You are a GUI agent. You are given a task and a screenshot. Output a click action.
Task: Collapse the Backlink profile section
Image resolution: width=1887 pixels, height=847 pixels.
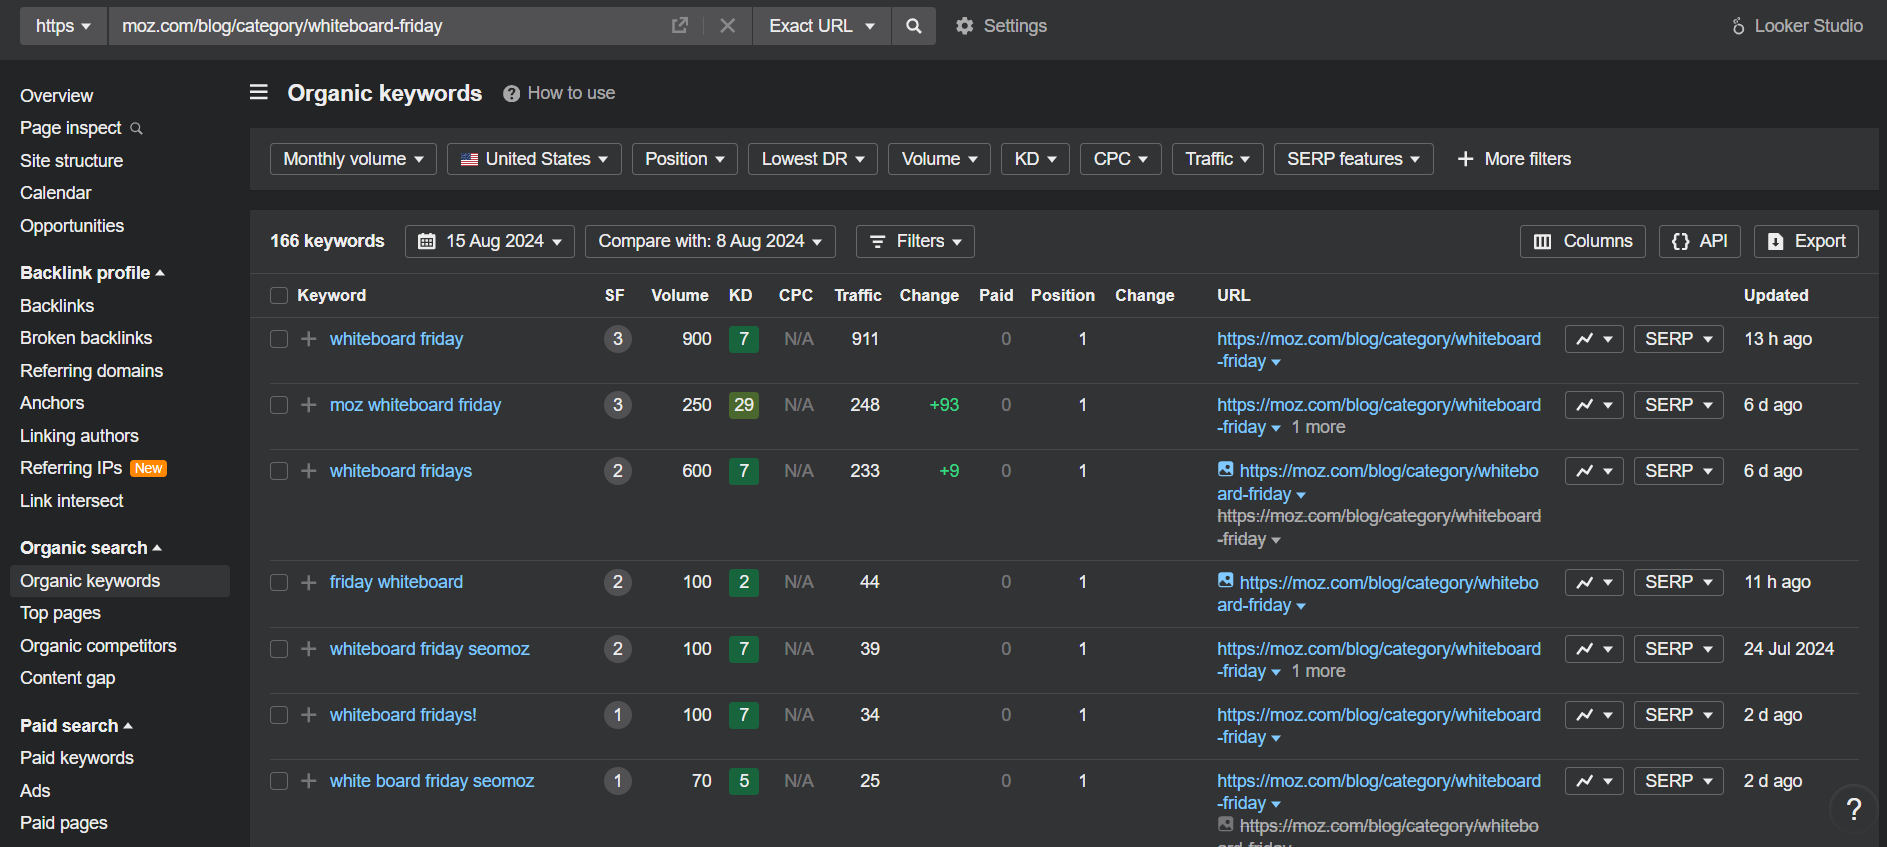pos(92,273)
